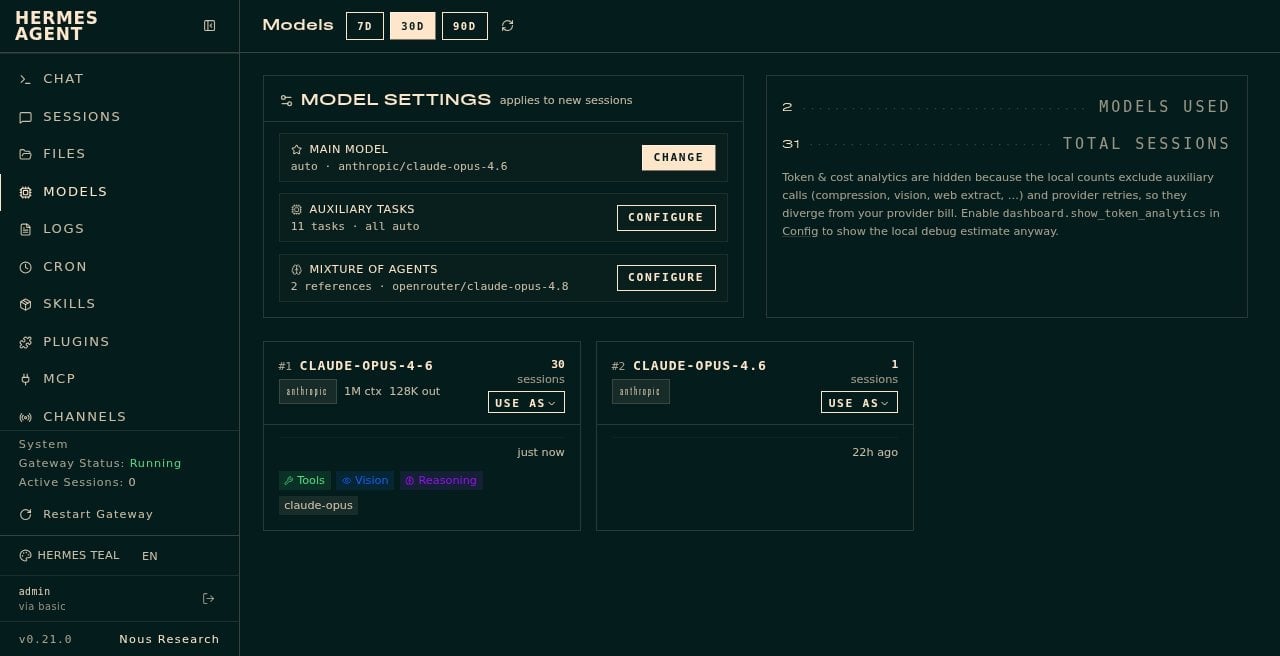Open USE AS dropdown for claude-opus-4.6
This screenshot has width=1280, height=656.
click(x=859, y=402)
